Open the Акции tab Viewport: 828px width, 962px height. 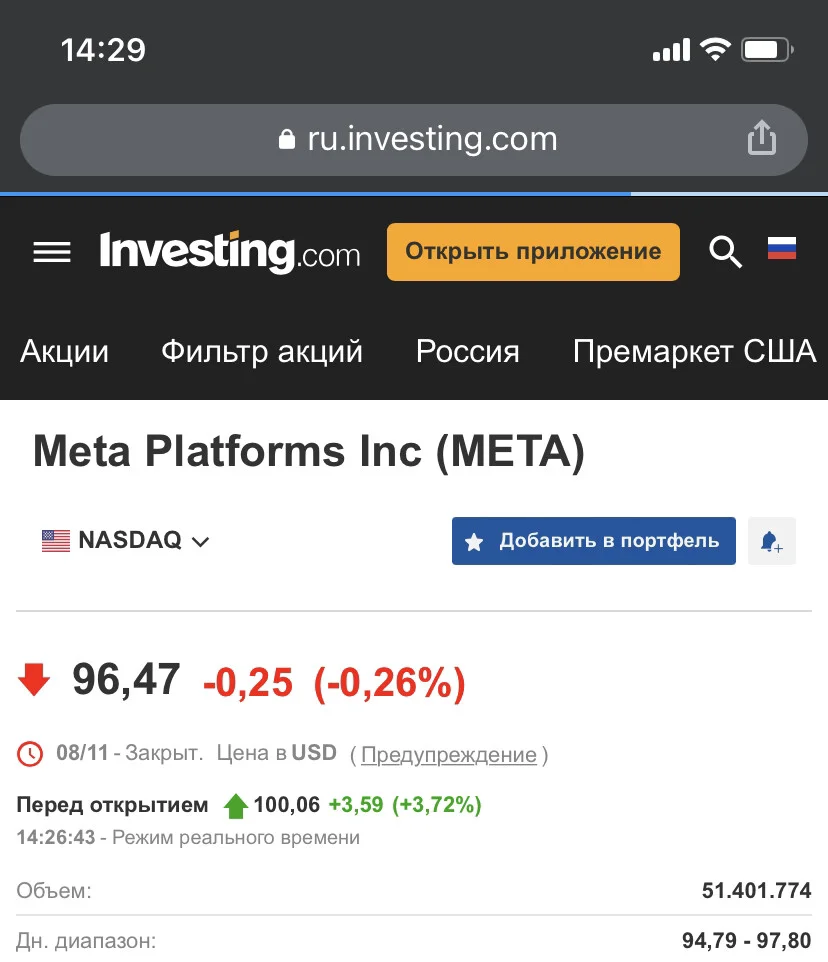pos(64,352)
